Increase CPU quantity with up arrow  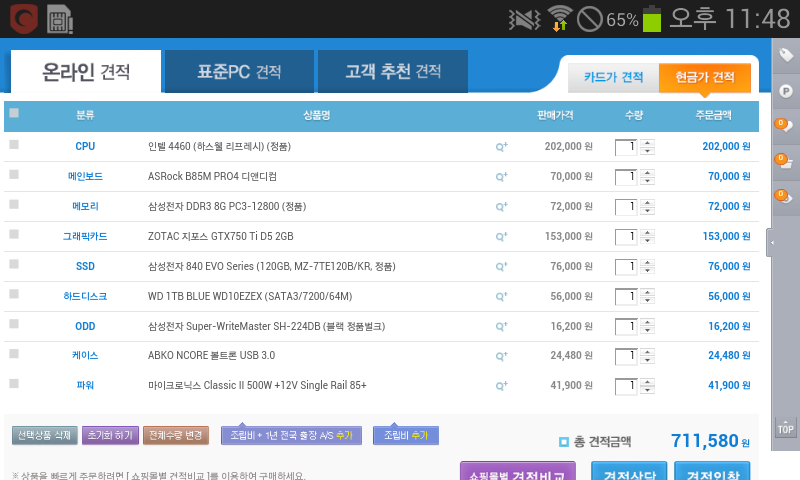[647, 143]
